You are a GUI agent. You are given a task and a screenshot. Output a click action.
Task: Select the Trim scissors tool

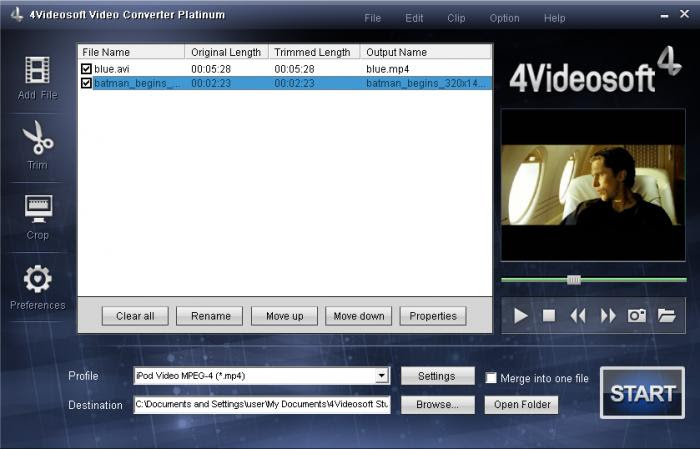click(37, 138)
